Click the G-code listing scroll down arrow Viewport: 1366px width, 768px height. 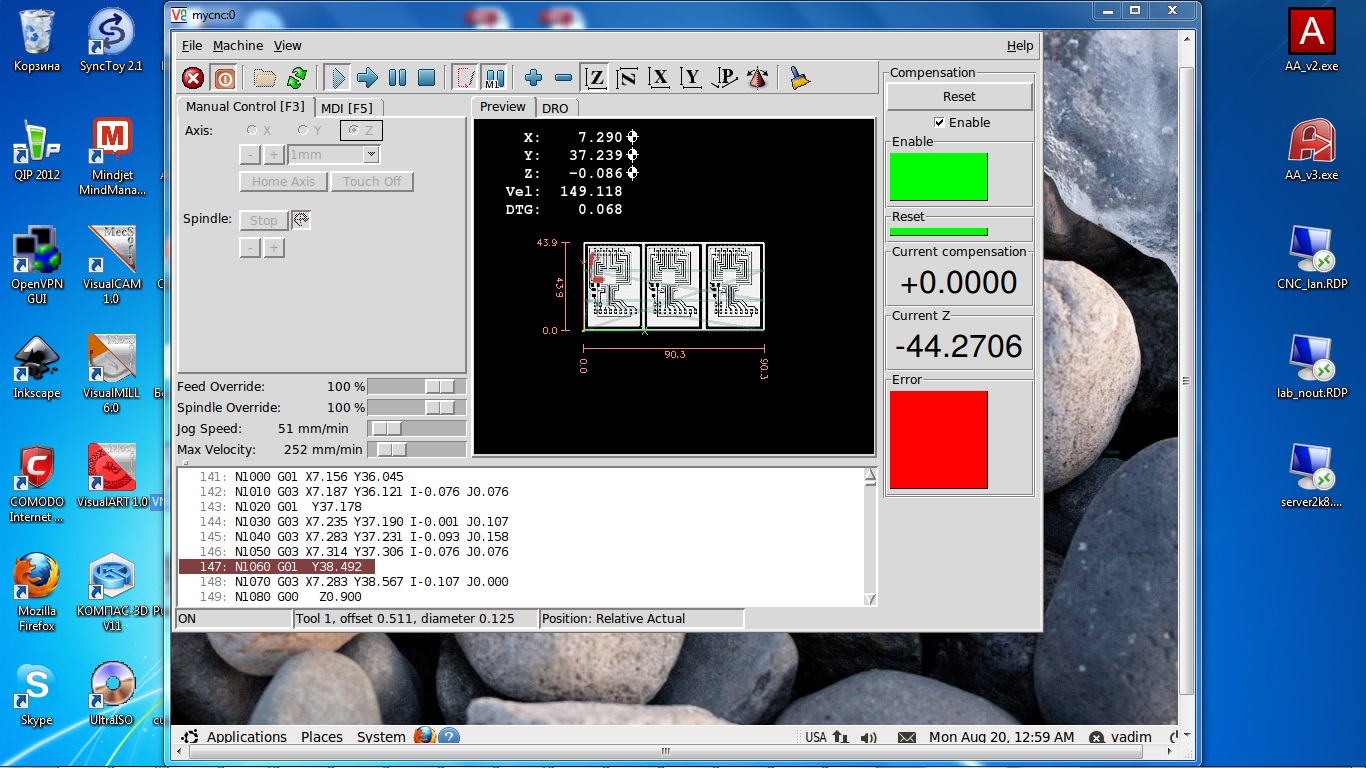coord(870,599)
